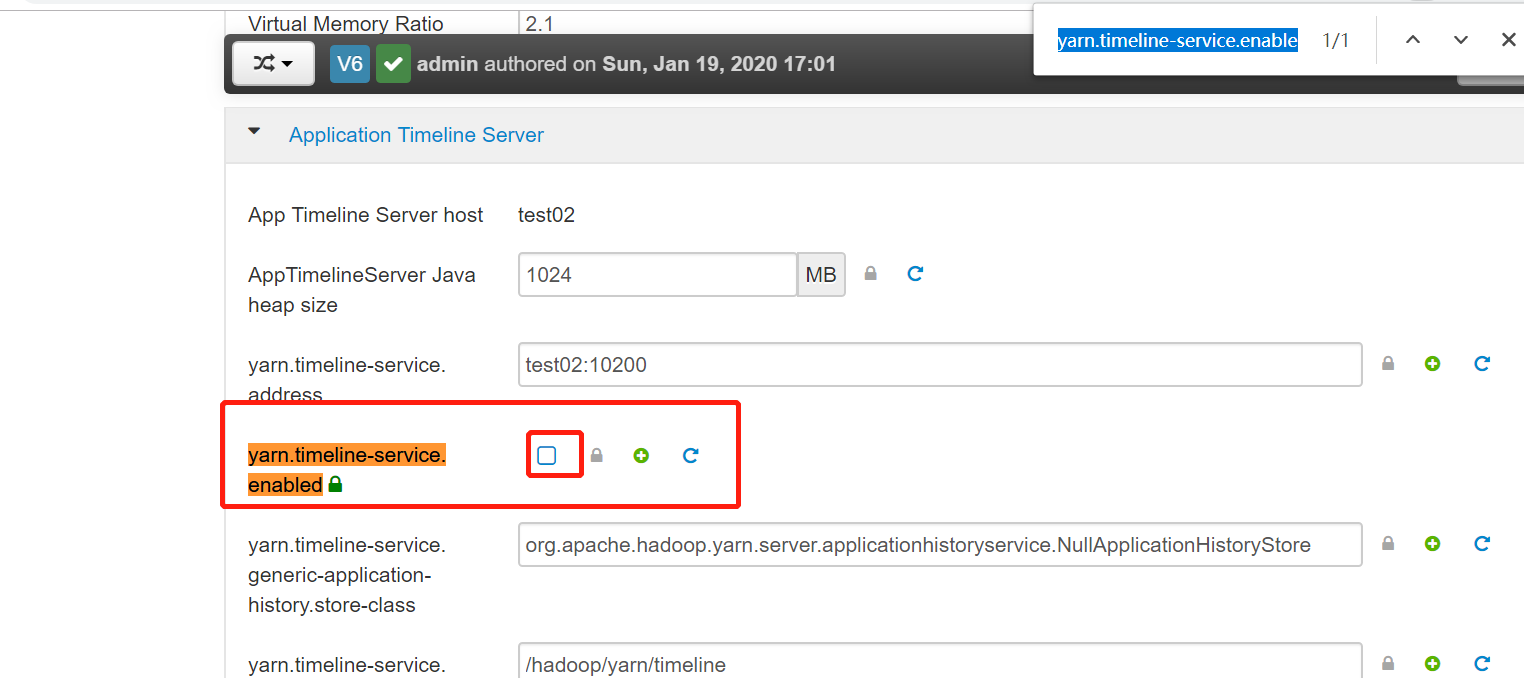Click the AppTimelineServer Java heap size field
This screenshot has width=1524, height=678.
(658, 275)
